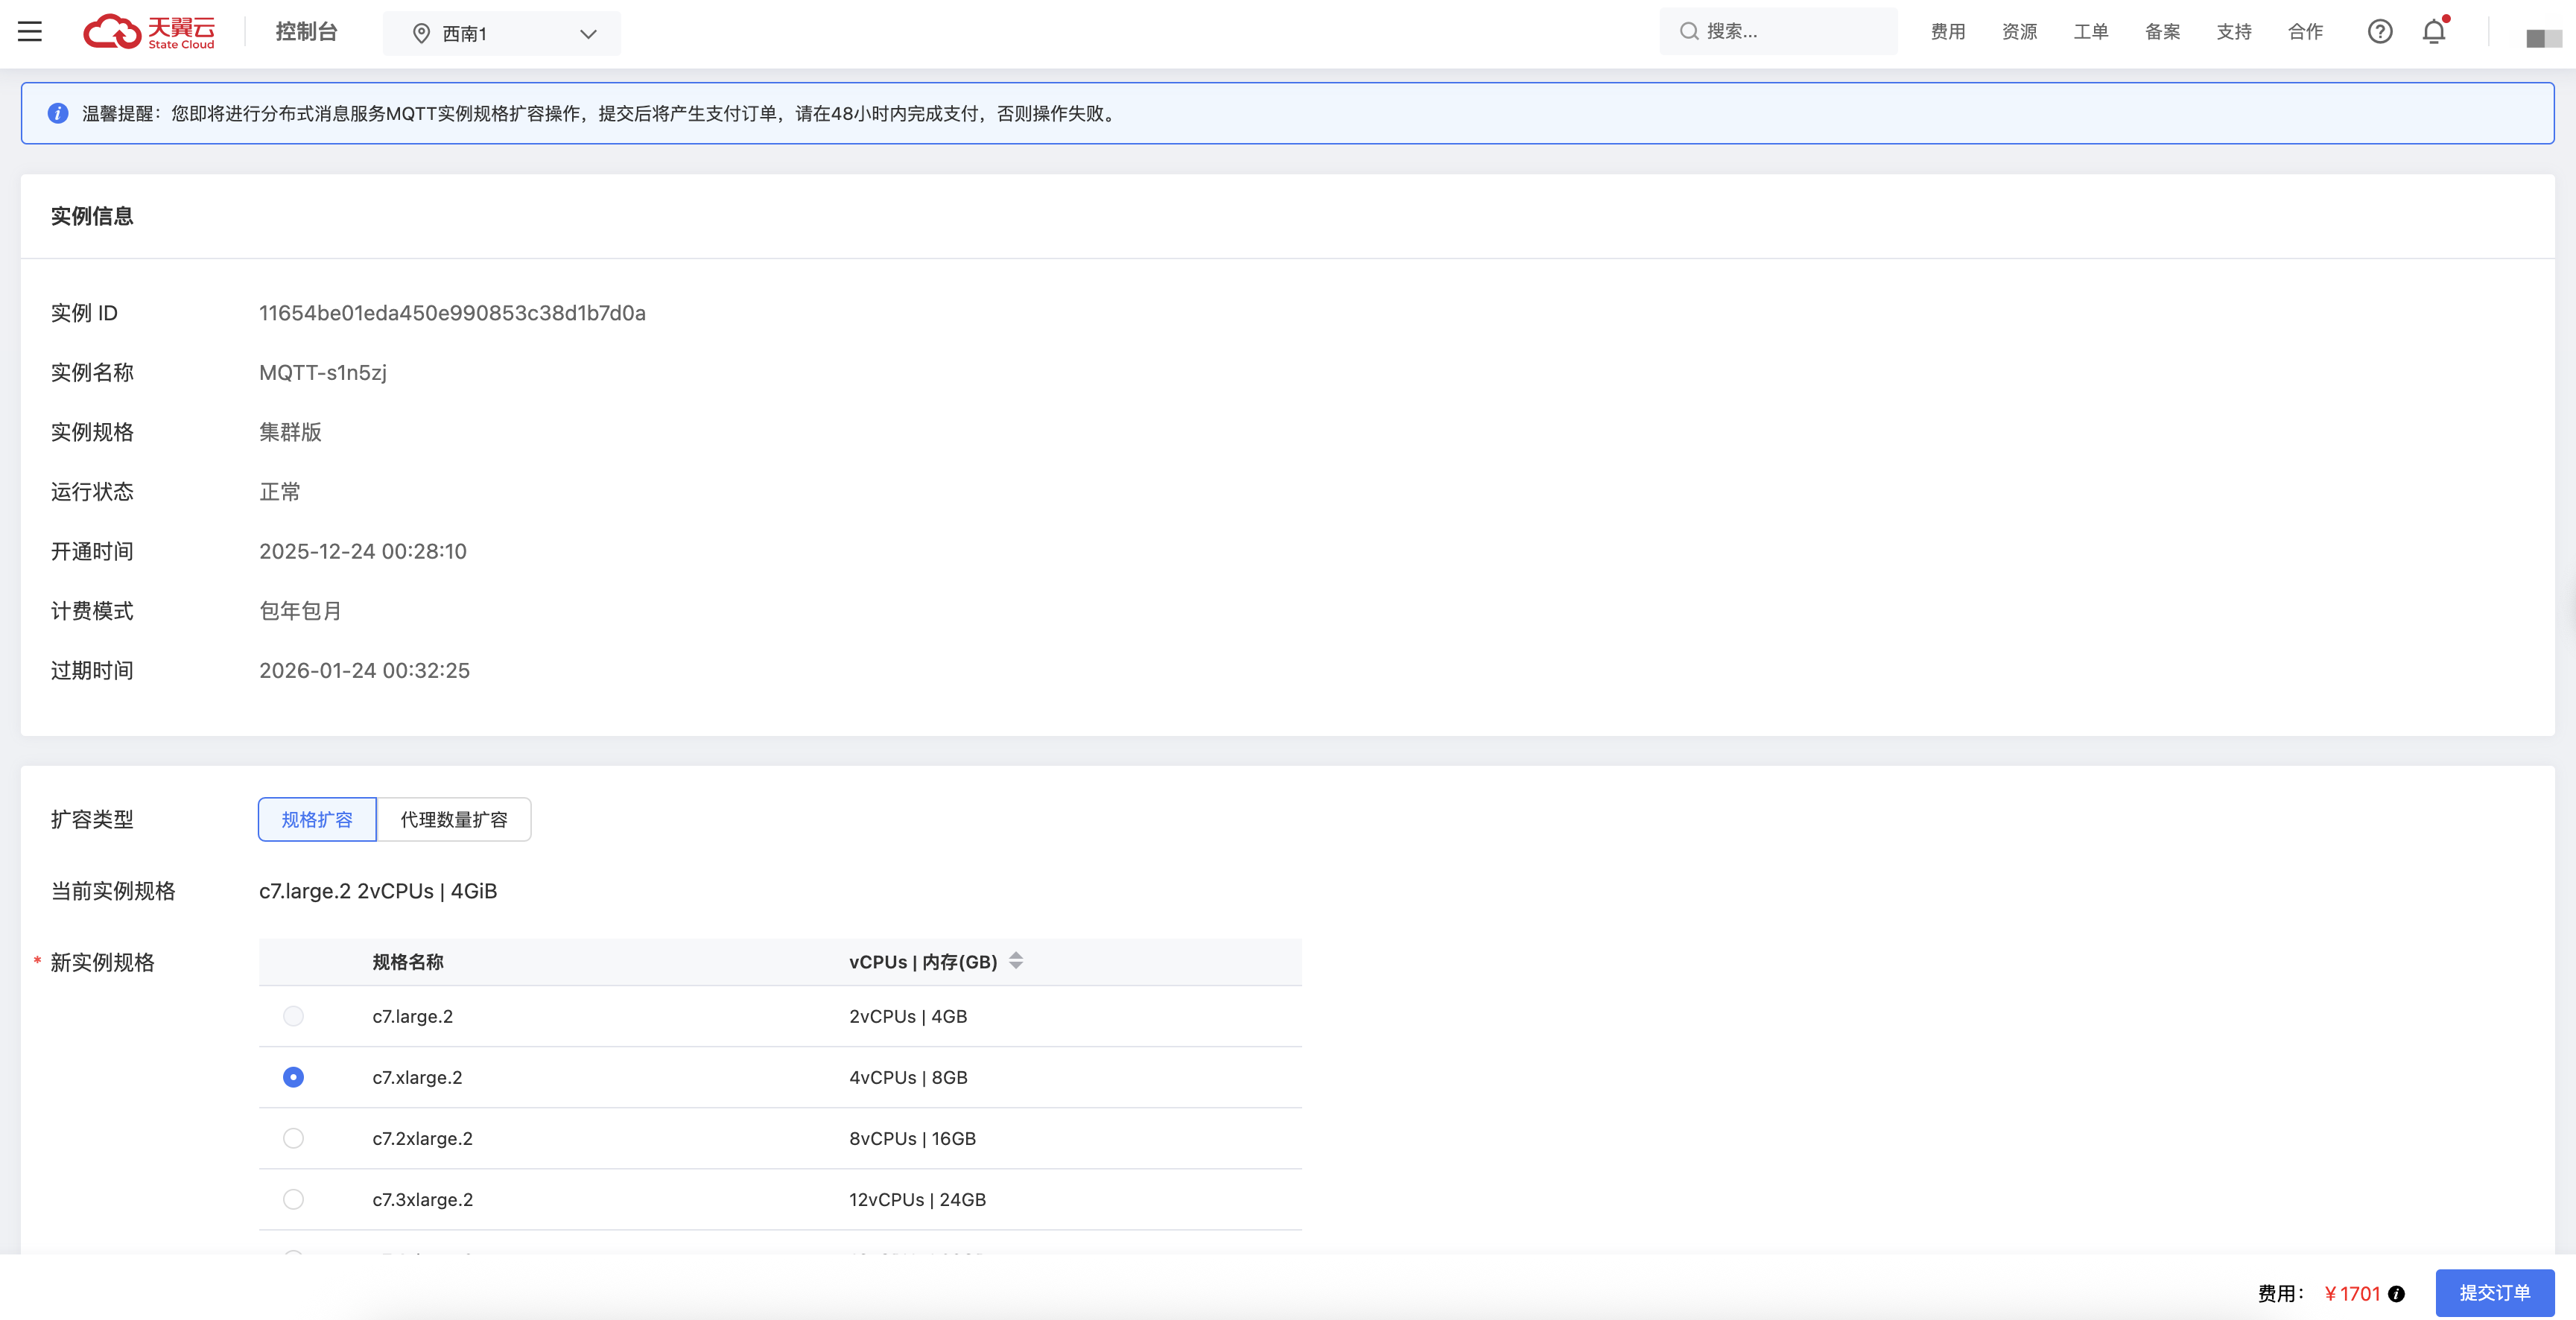Click the location pin icon in region selector

[x=422, y=34]
